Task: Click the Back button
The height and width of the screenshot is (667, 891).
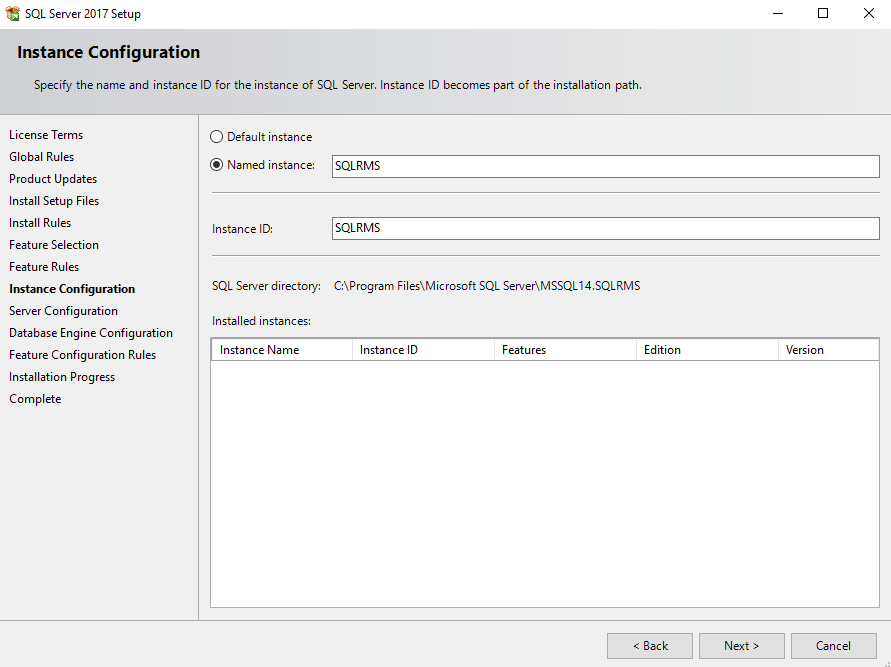Action: pyautogui.click(x=649, y=646)
